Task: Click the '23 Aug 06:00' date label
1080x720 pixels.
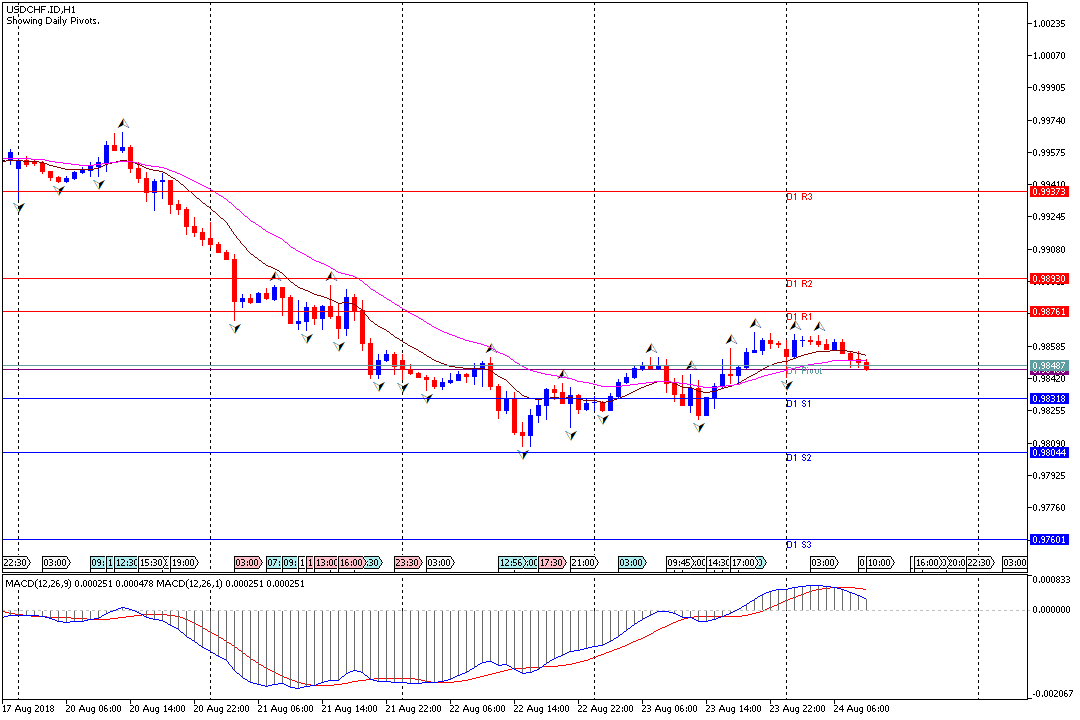Action: [x=669, y=708]
